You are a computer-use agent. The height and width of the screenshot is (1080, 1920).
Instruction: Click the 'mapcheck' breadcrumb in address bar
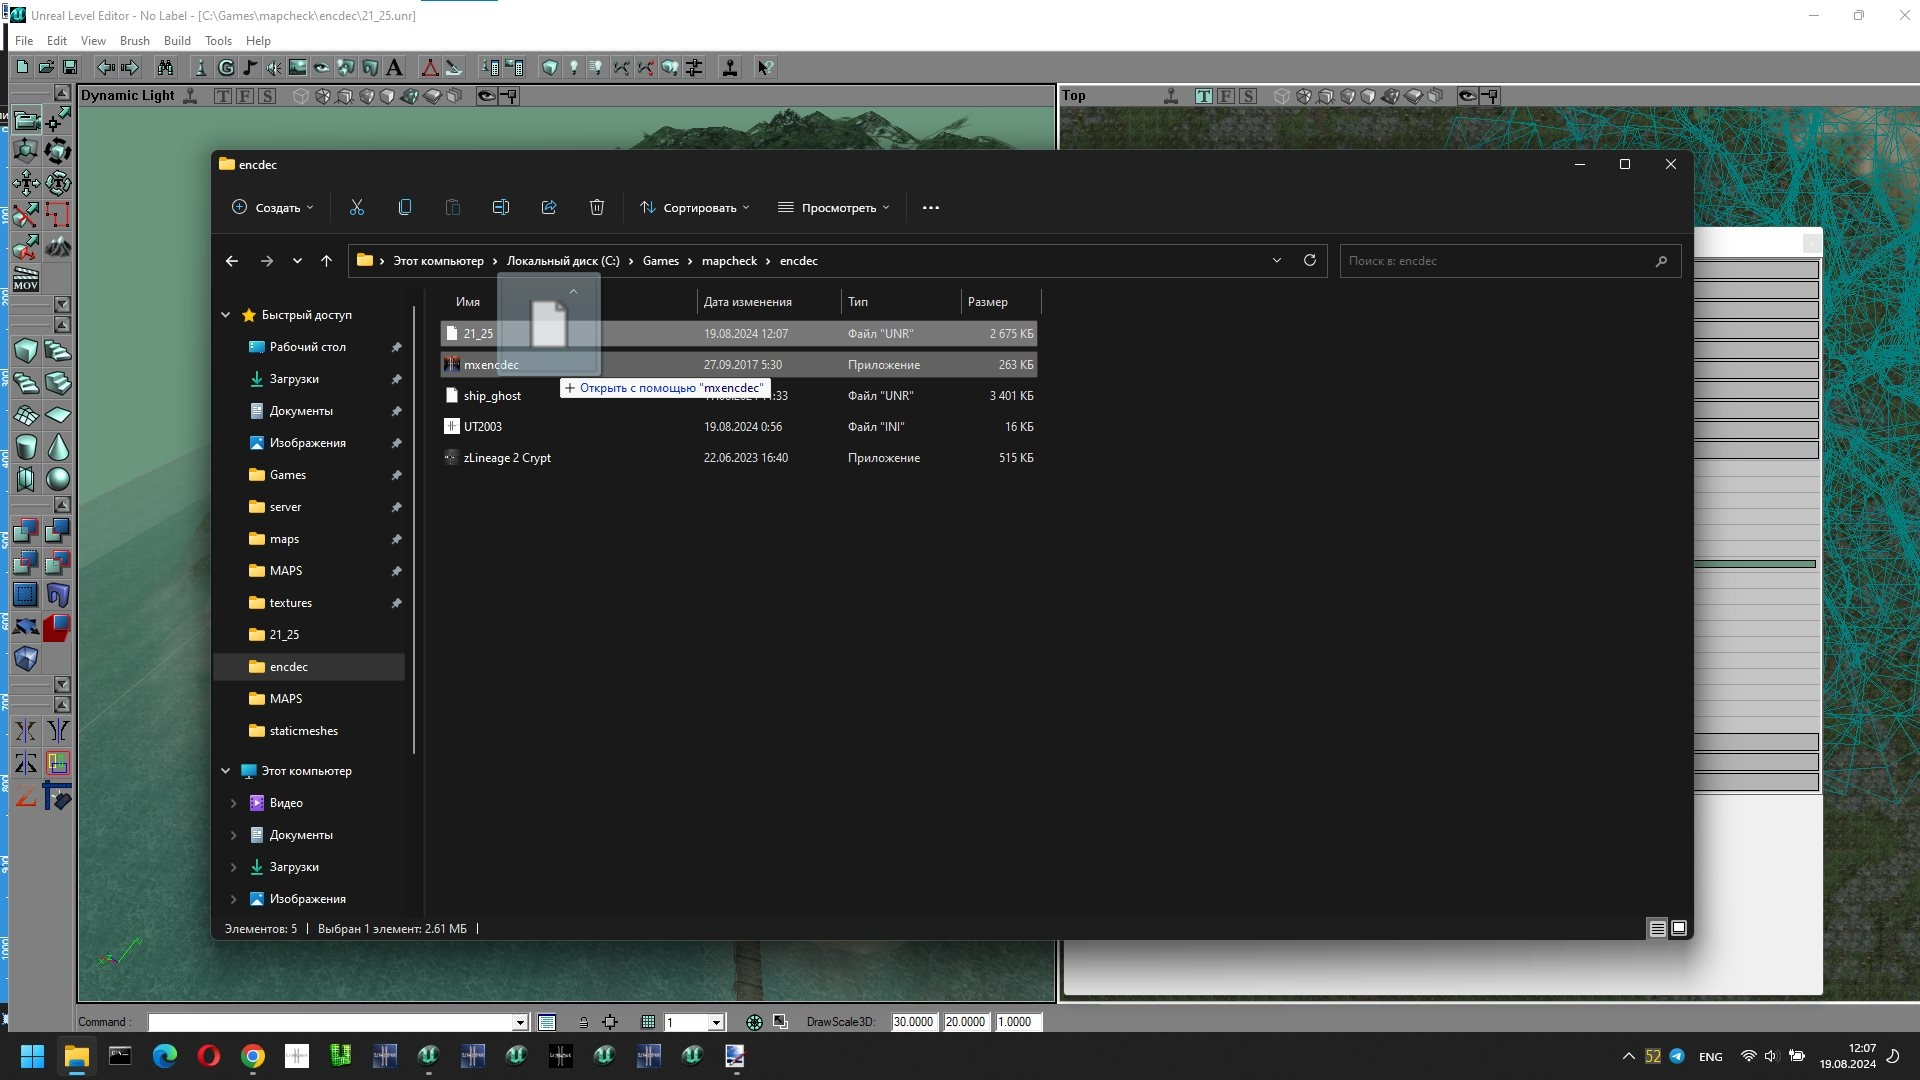click(729, 261)
